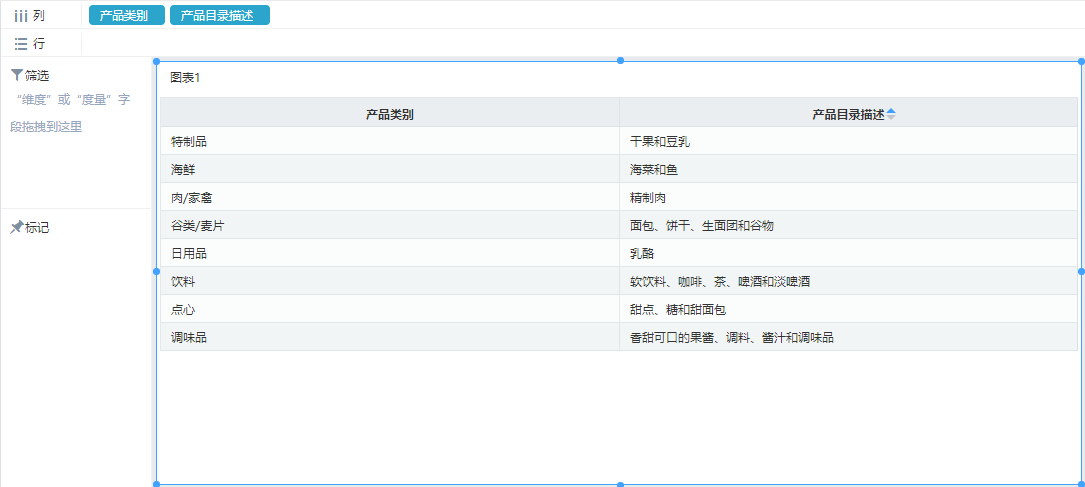Screen dimensions: 1085x487
Task: Click the filter drop area placeholder text
Action: [x=72, y=113]
